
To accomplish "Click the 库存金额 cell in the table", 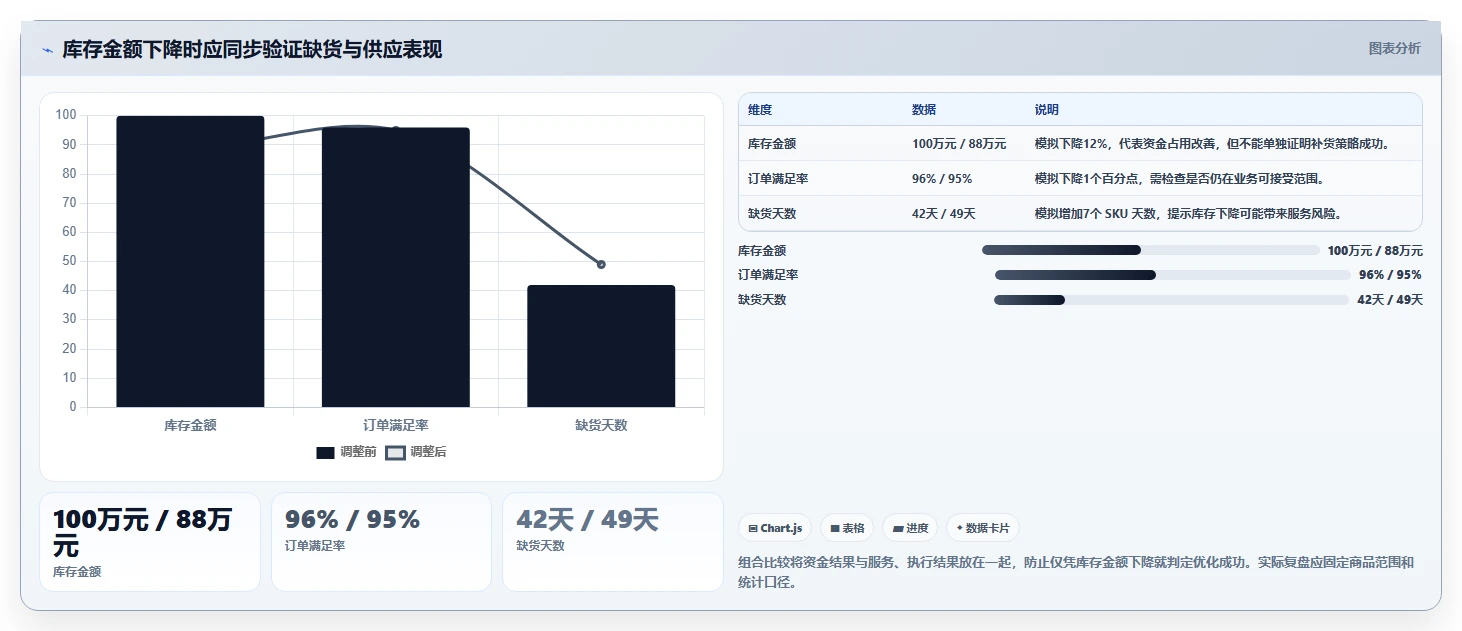I will click(772, 144).
